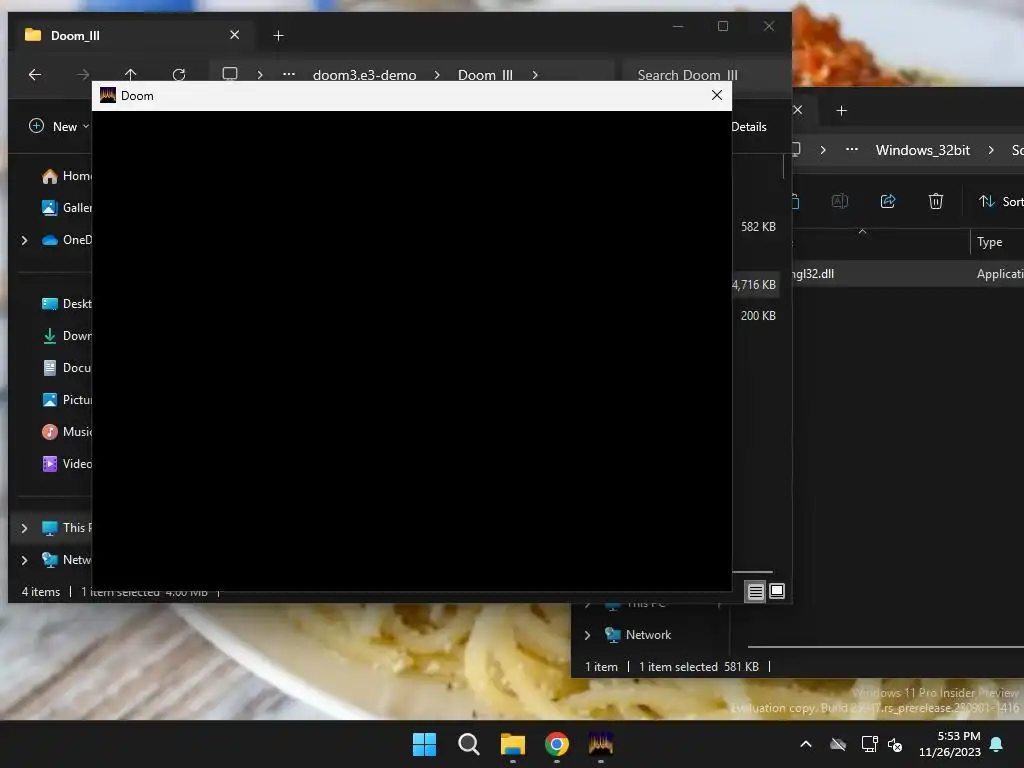This screenshot has width=1024, height=768.
Task: Click the Search Doom_III field
Action: [705, 75]
